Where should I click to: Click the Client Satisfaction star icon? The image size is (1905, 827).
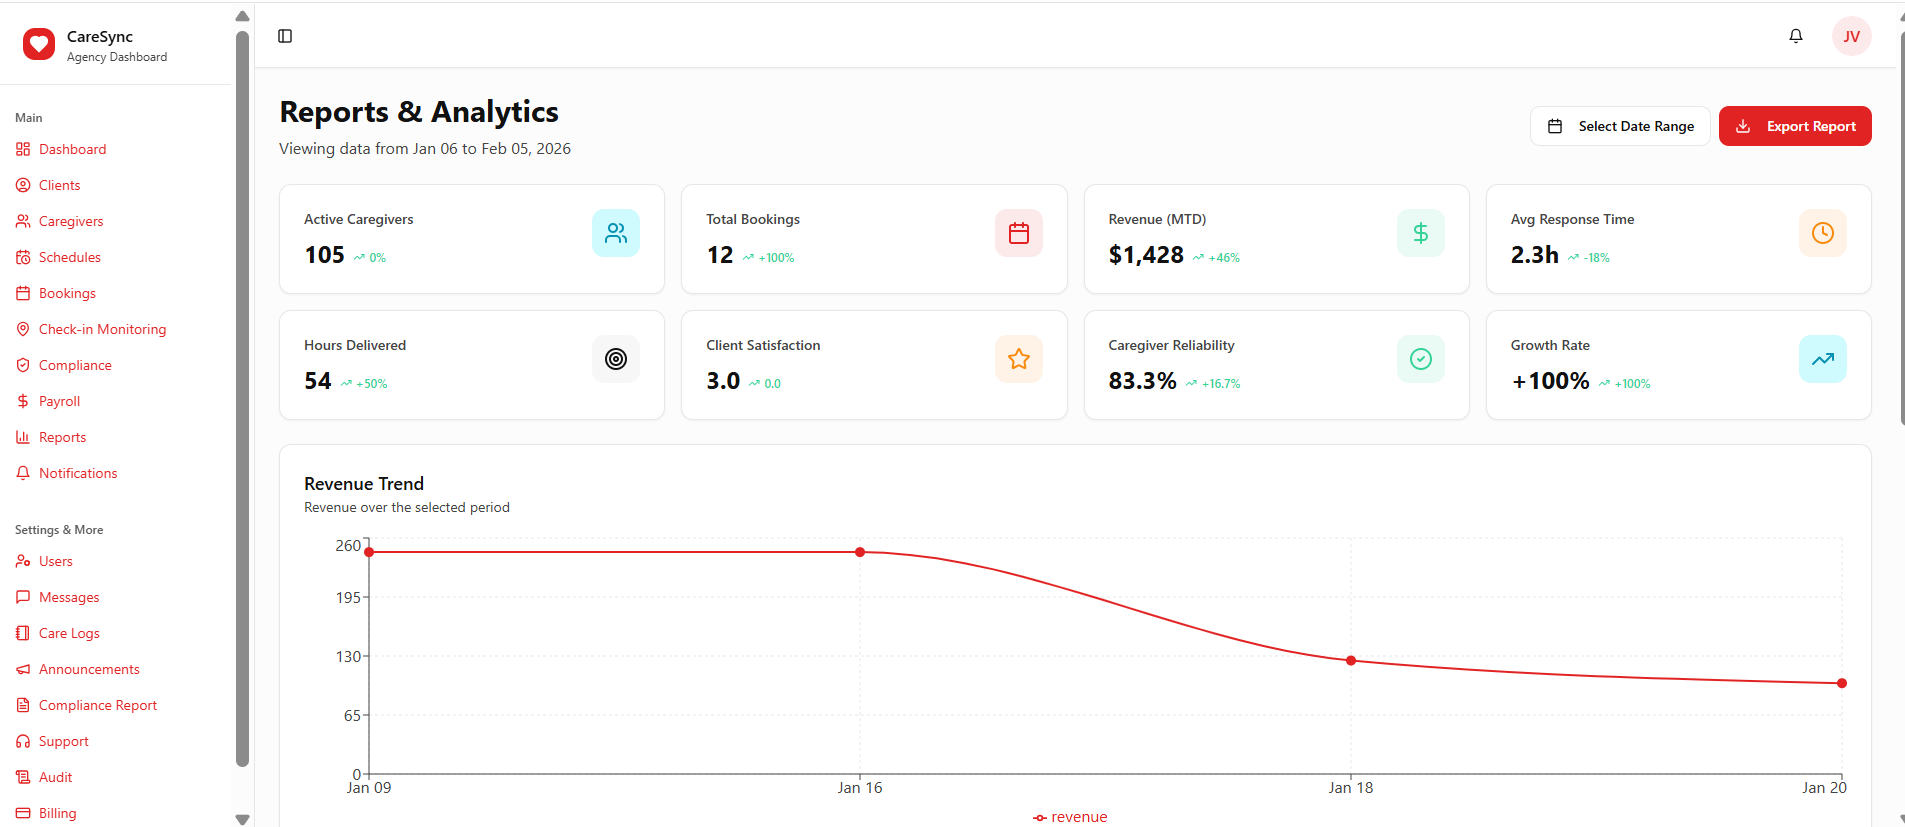click(1019, 359)
